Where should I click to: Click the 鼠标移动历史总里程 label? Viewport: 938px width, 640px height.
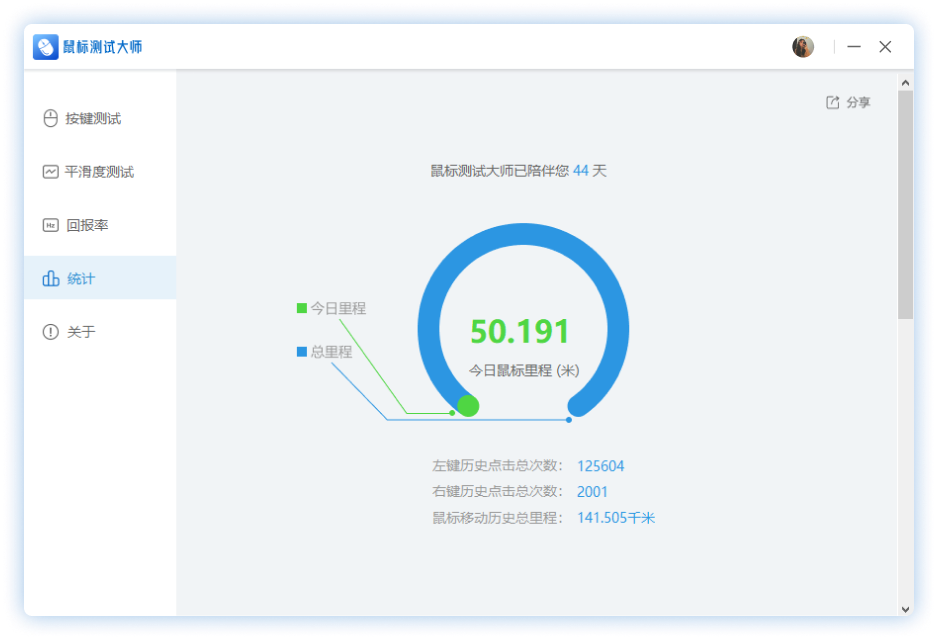497,518
